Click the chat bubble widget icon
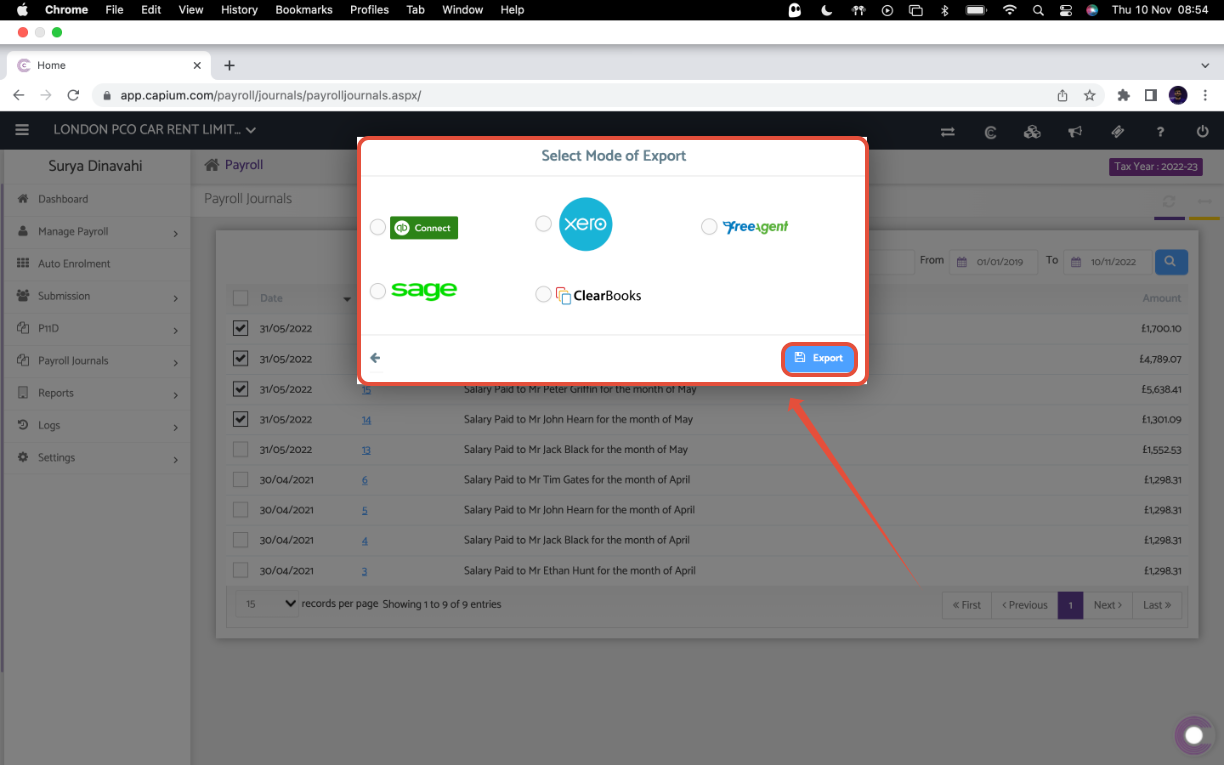The width and height of the screenshot is (1224, 765). 1193,736
